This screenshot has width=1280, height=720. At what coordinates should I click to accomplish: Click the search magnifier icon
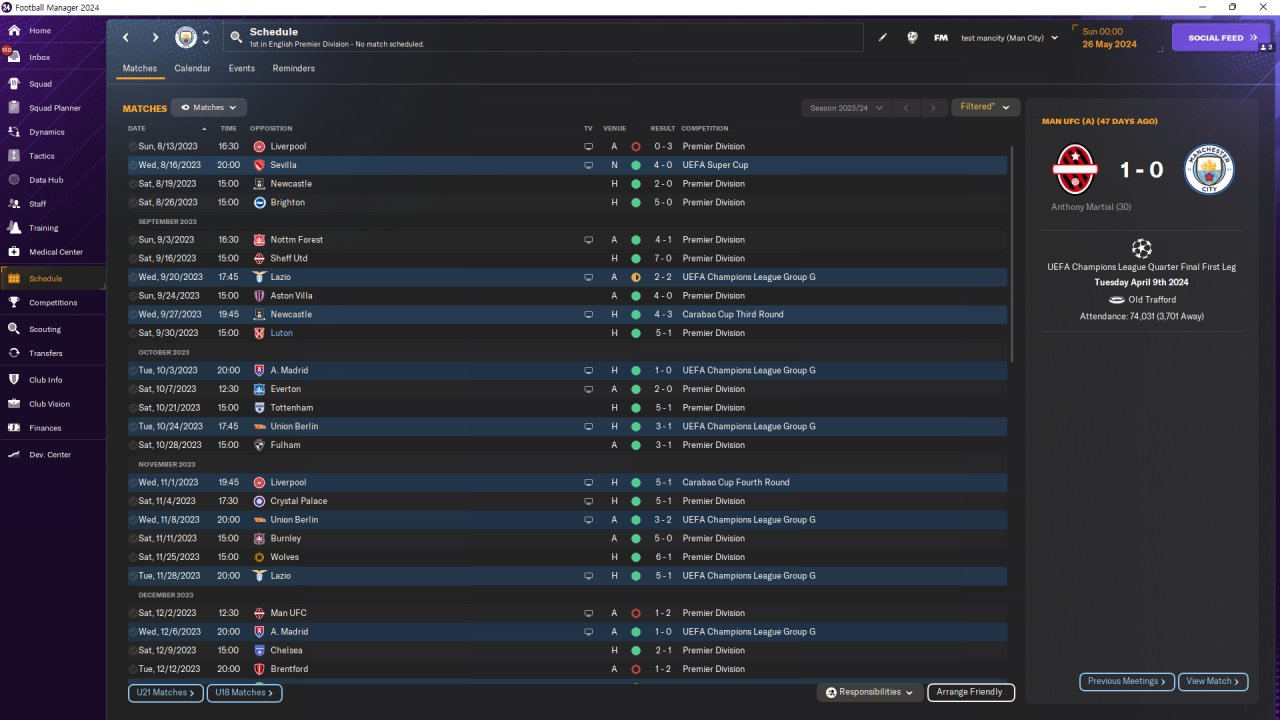coord(236,37)
